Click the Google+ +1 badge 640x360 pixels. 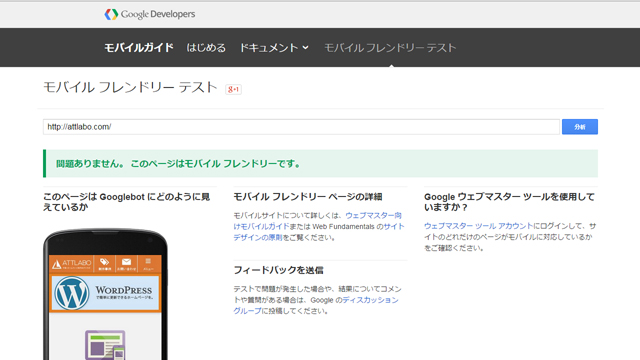[x=233, y=89]
